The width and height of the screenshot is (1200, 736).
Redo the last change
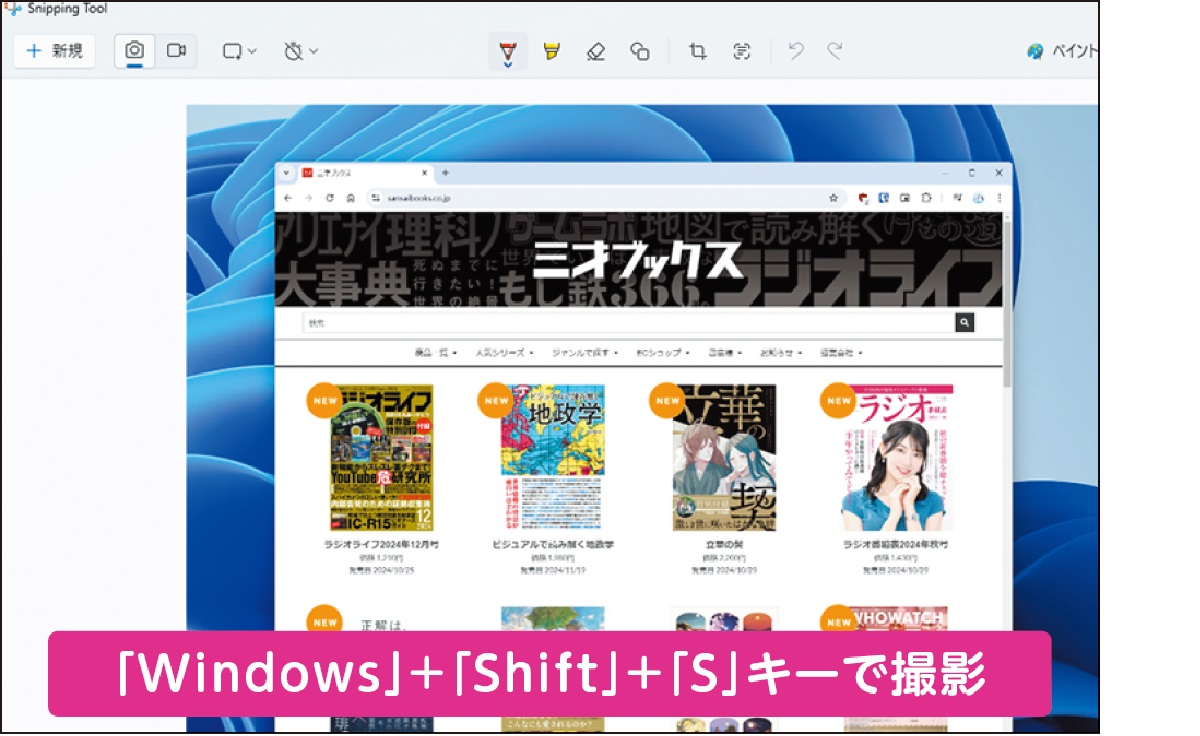tap(833, 51)
